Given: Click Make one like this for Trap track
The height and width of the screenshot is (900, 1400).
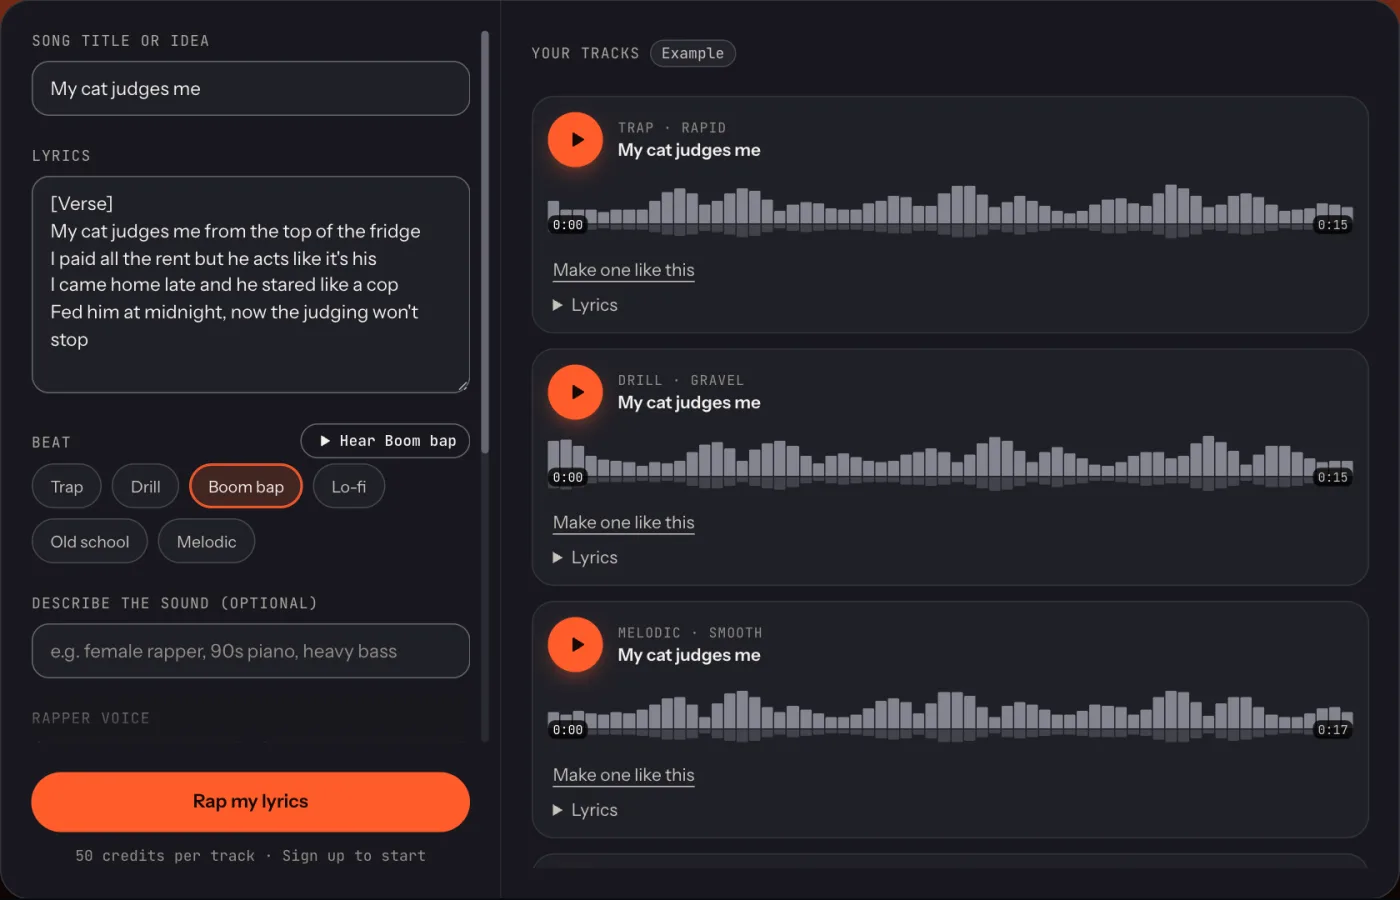Looking at the screenshot, I should pos(624,270).
